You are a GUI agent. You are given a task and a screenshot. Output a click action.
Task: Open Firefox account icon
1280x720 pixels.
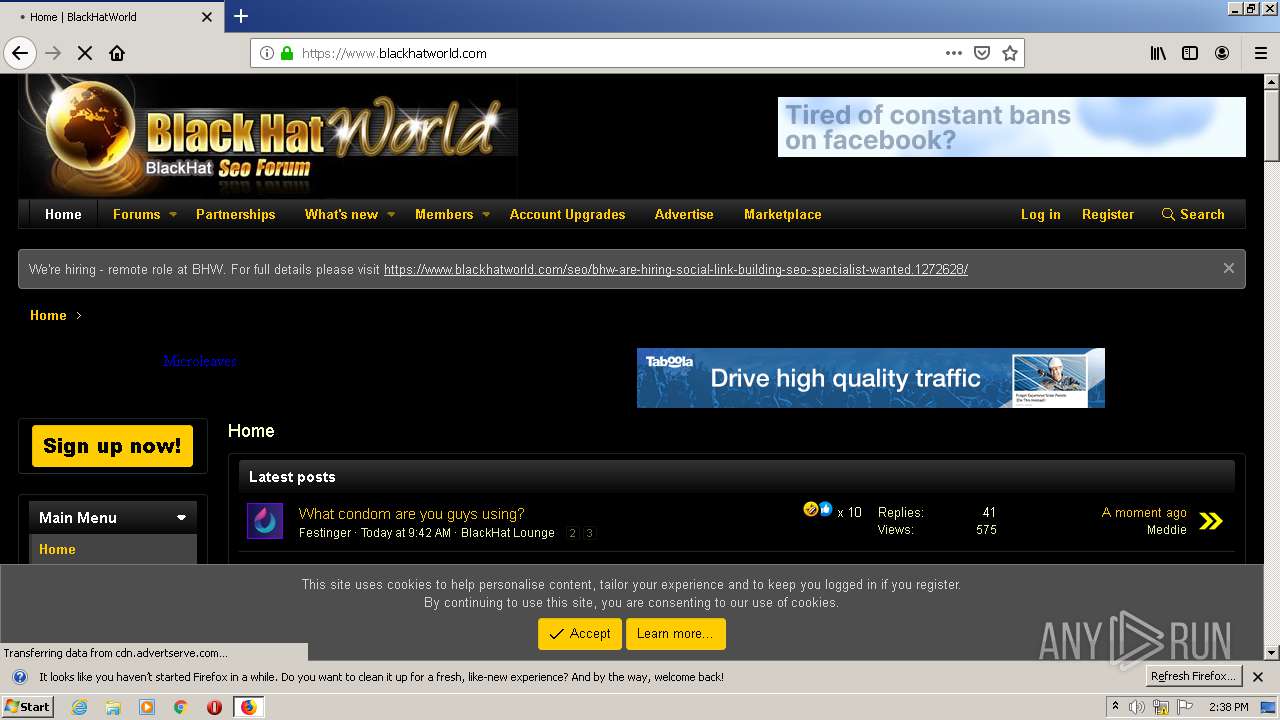click(1222, 53)
